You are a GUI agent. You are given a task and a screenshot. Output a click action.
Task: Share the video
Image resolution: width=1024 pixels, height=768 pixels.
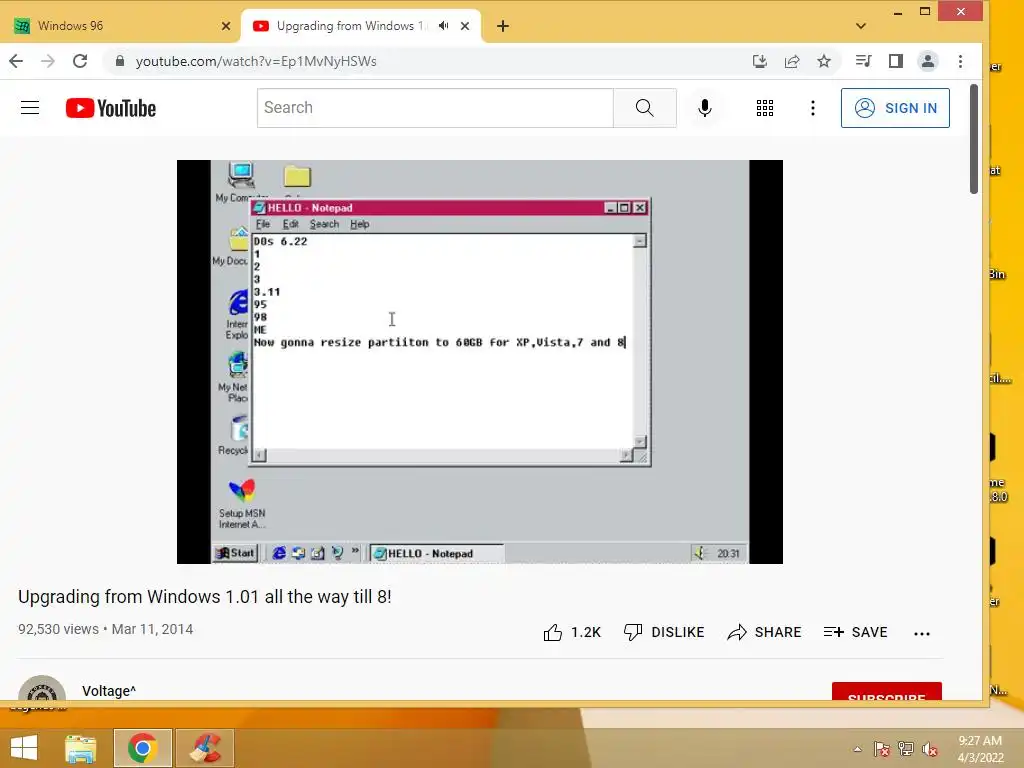click(765, 632)
